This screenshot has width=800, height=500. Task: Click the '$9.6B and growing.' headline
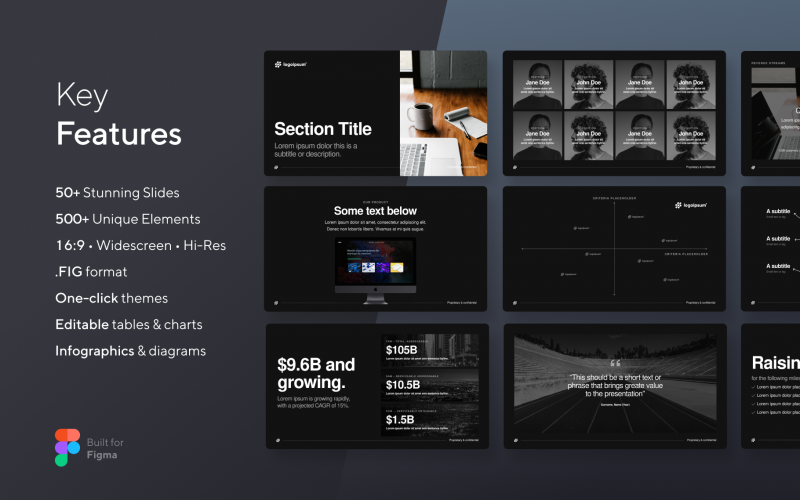click(316, 373)
